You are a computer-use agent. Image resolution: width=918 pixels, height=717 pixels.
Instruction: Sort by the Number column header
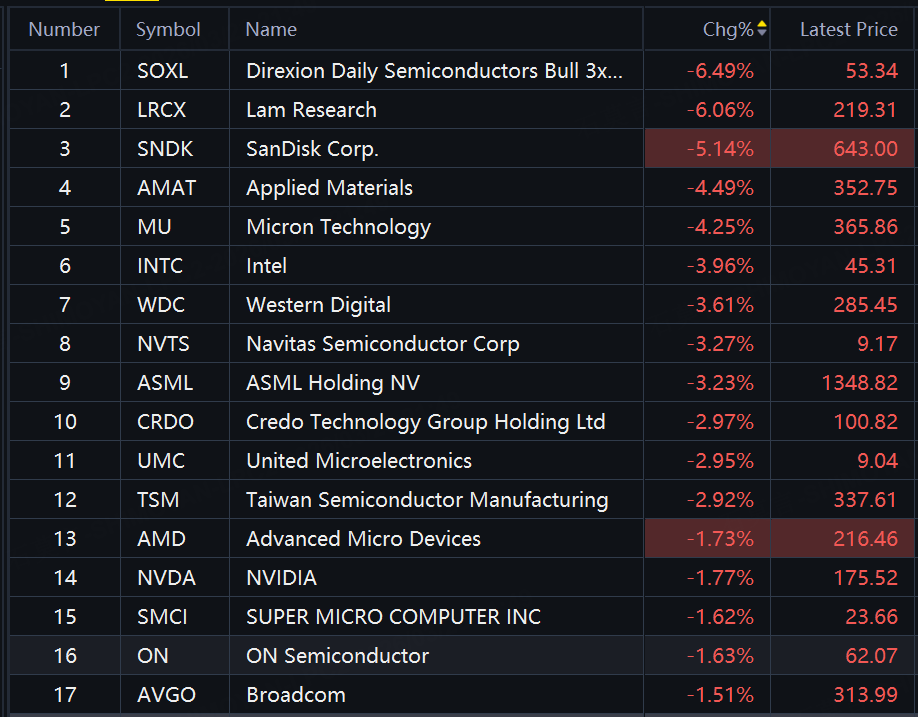coord(64,30)
